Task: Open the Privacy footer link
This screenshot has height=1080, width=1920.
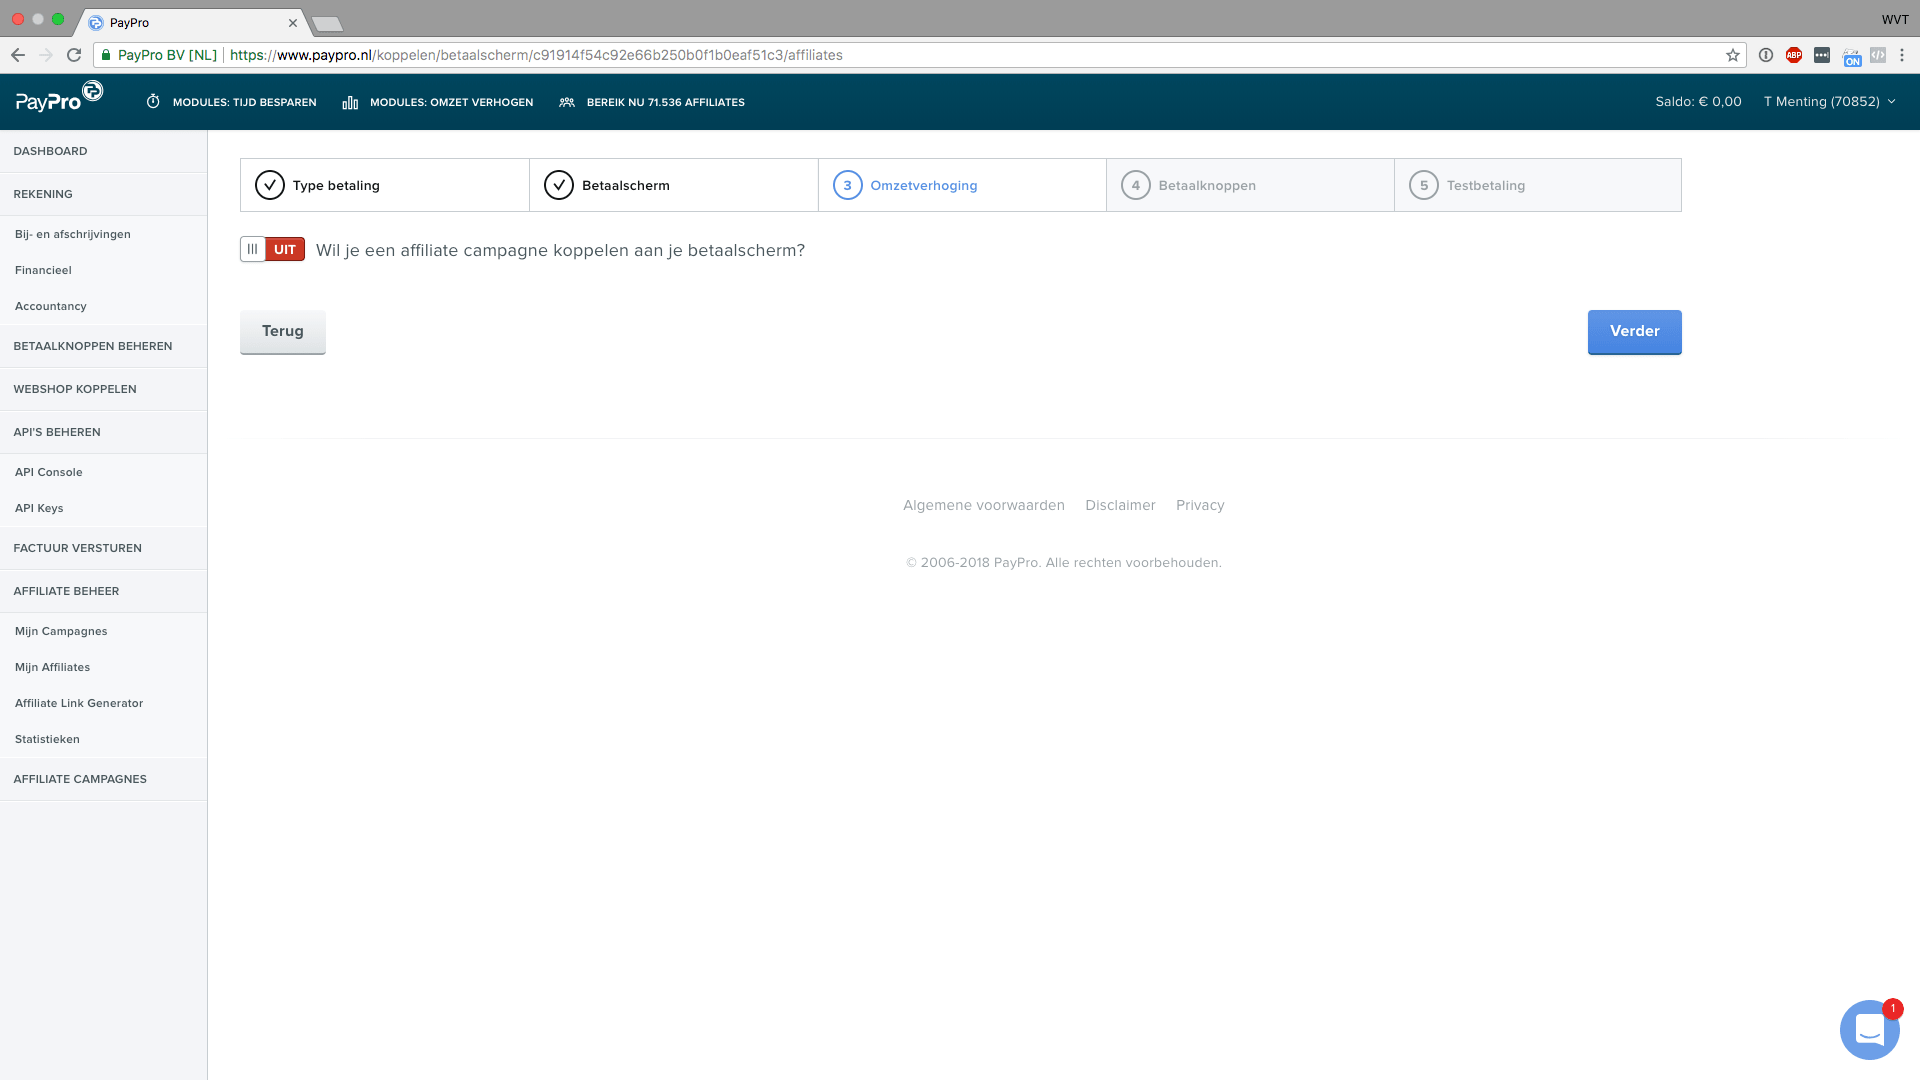Action: [x=1200, y=505]
